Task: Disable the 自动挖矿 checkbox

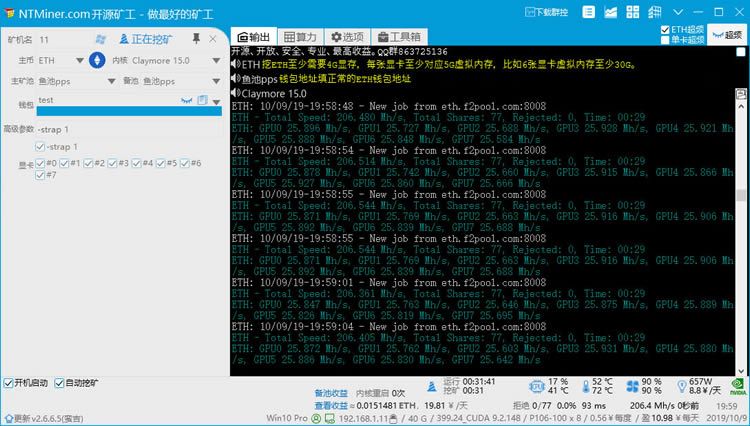Action: (x=59, y=383)
